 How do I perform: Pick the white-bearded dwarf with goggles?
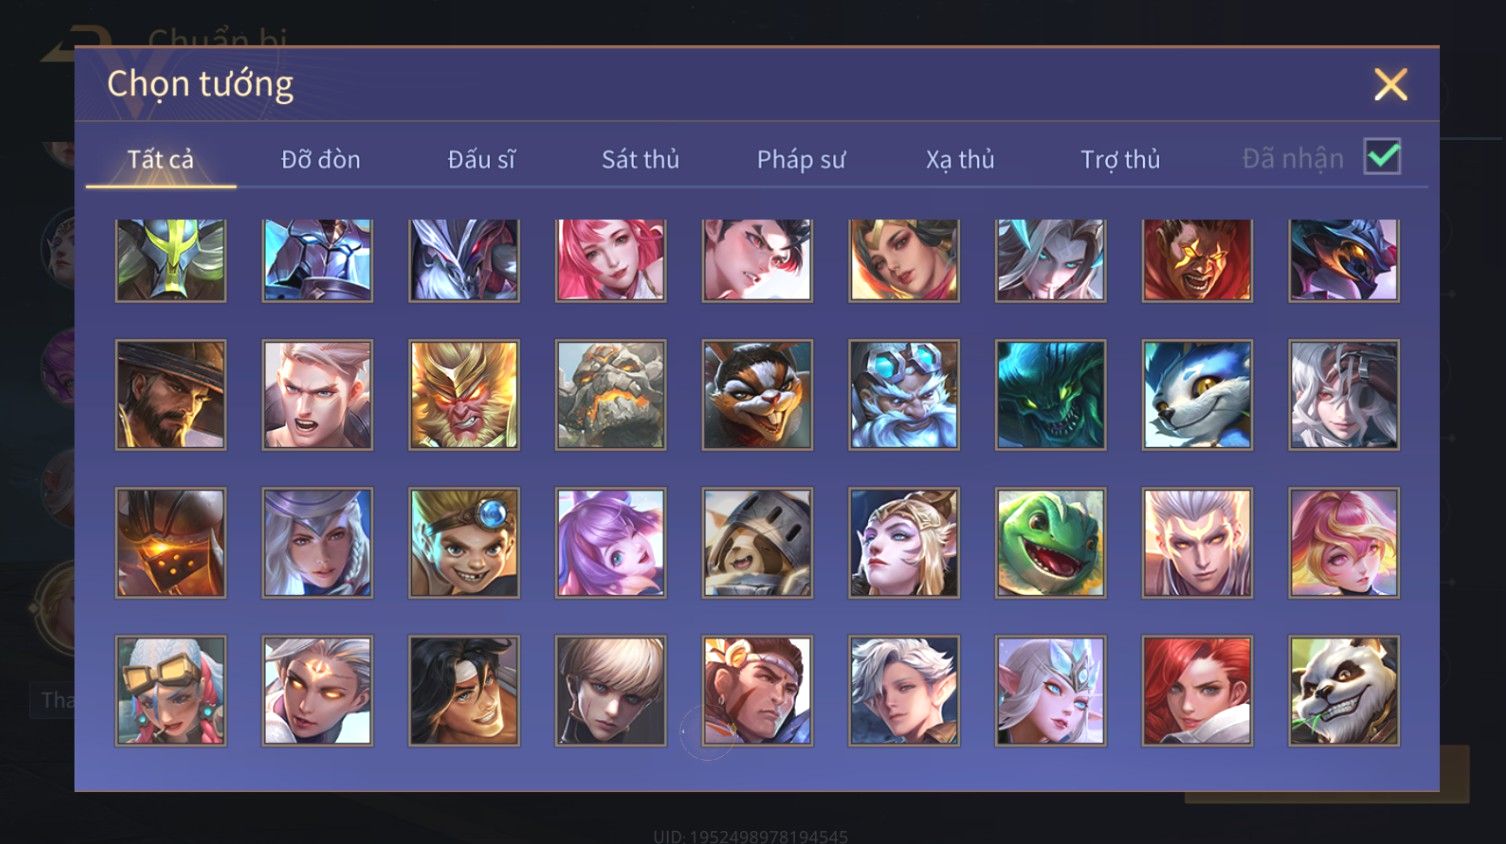pyautogui.click(x=904, y=394)
